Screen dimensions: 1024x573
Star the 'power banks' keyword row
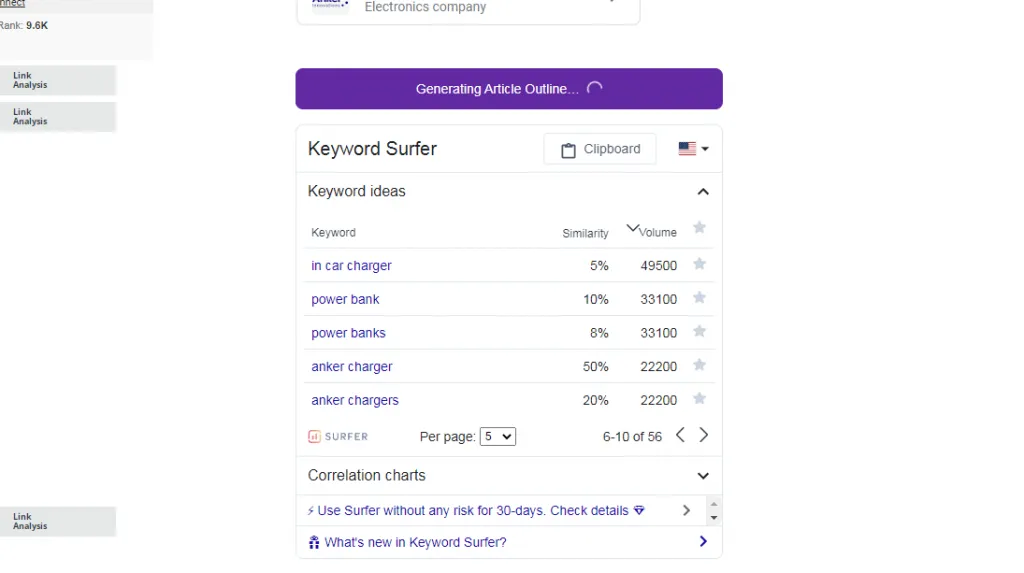[699, 331]
